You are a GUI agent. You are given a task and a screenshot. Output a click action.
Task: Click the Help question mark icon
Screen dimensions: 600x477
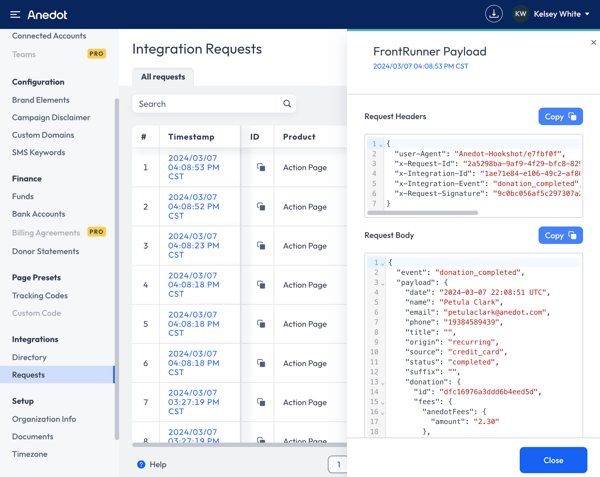(x=141, y=464)
